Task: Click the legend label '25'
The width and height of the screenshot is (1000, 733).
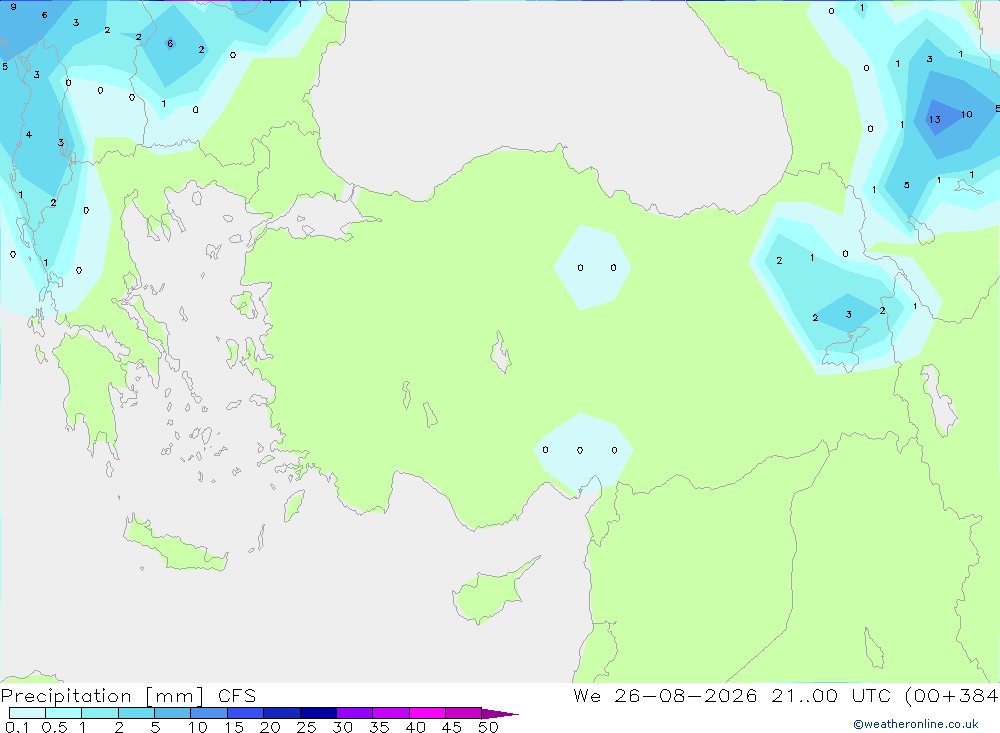Action: 306,727
